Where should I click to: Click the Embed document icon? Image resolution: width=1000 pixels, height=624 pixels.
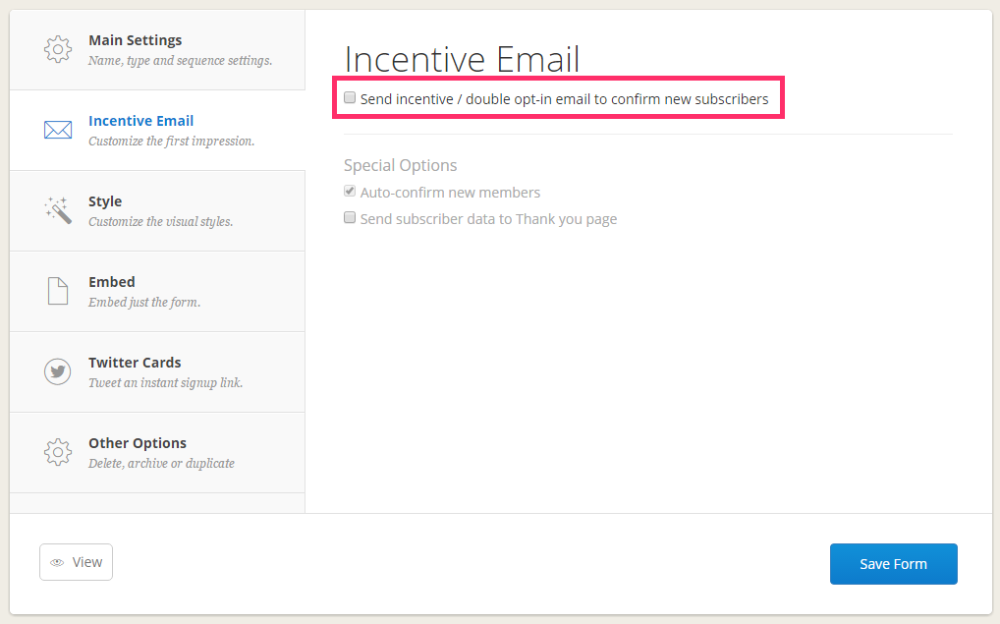coord(57,291)
